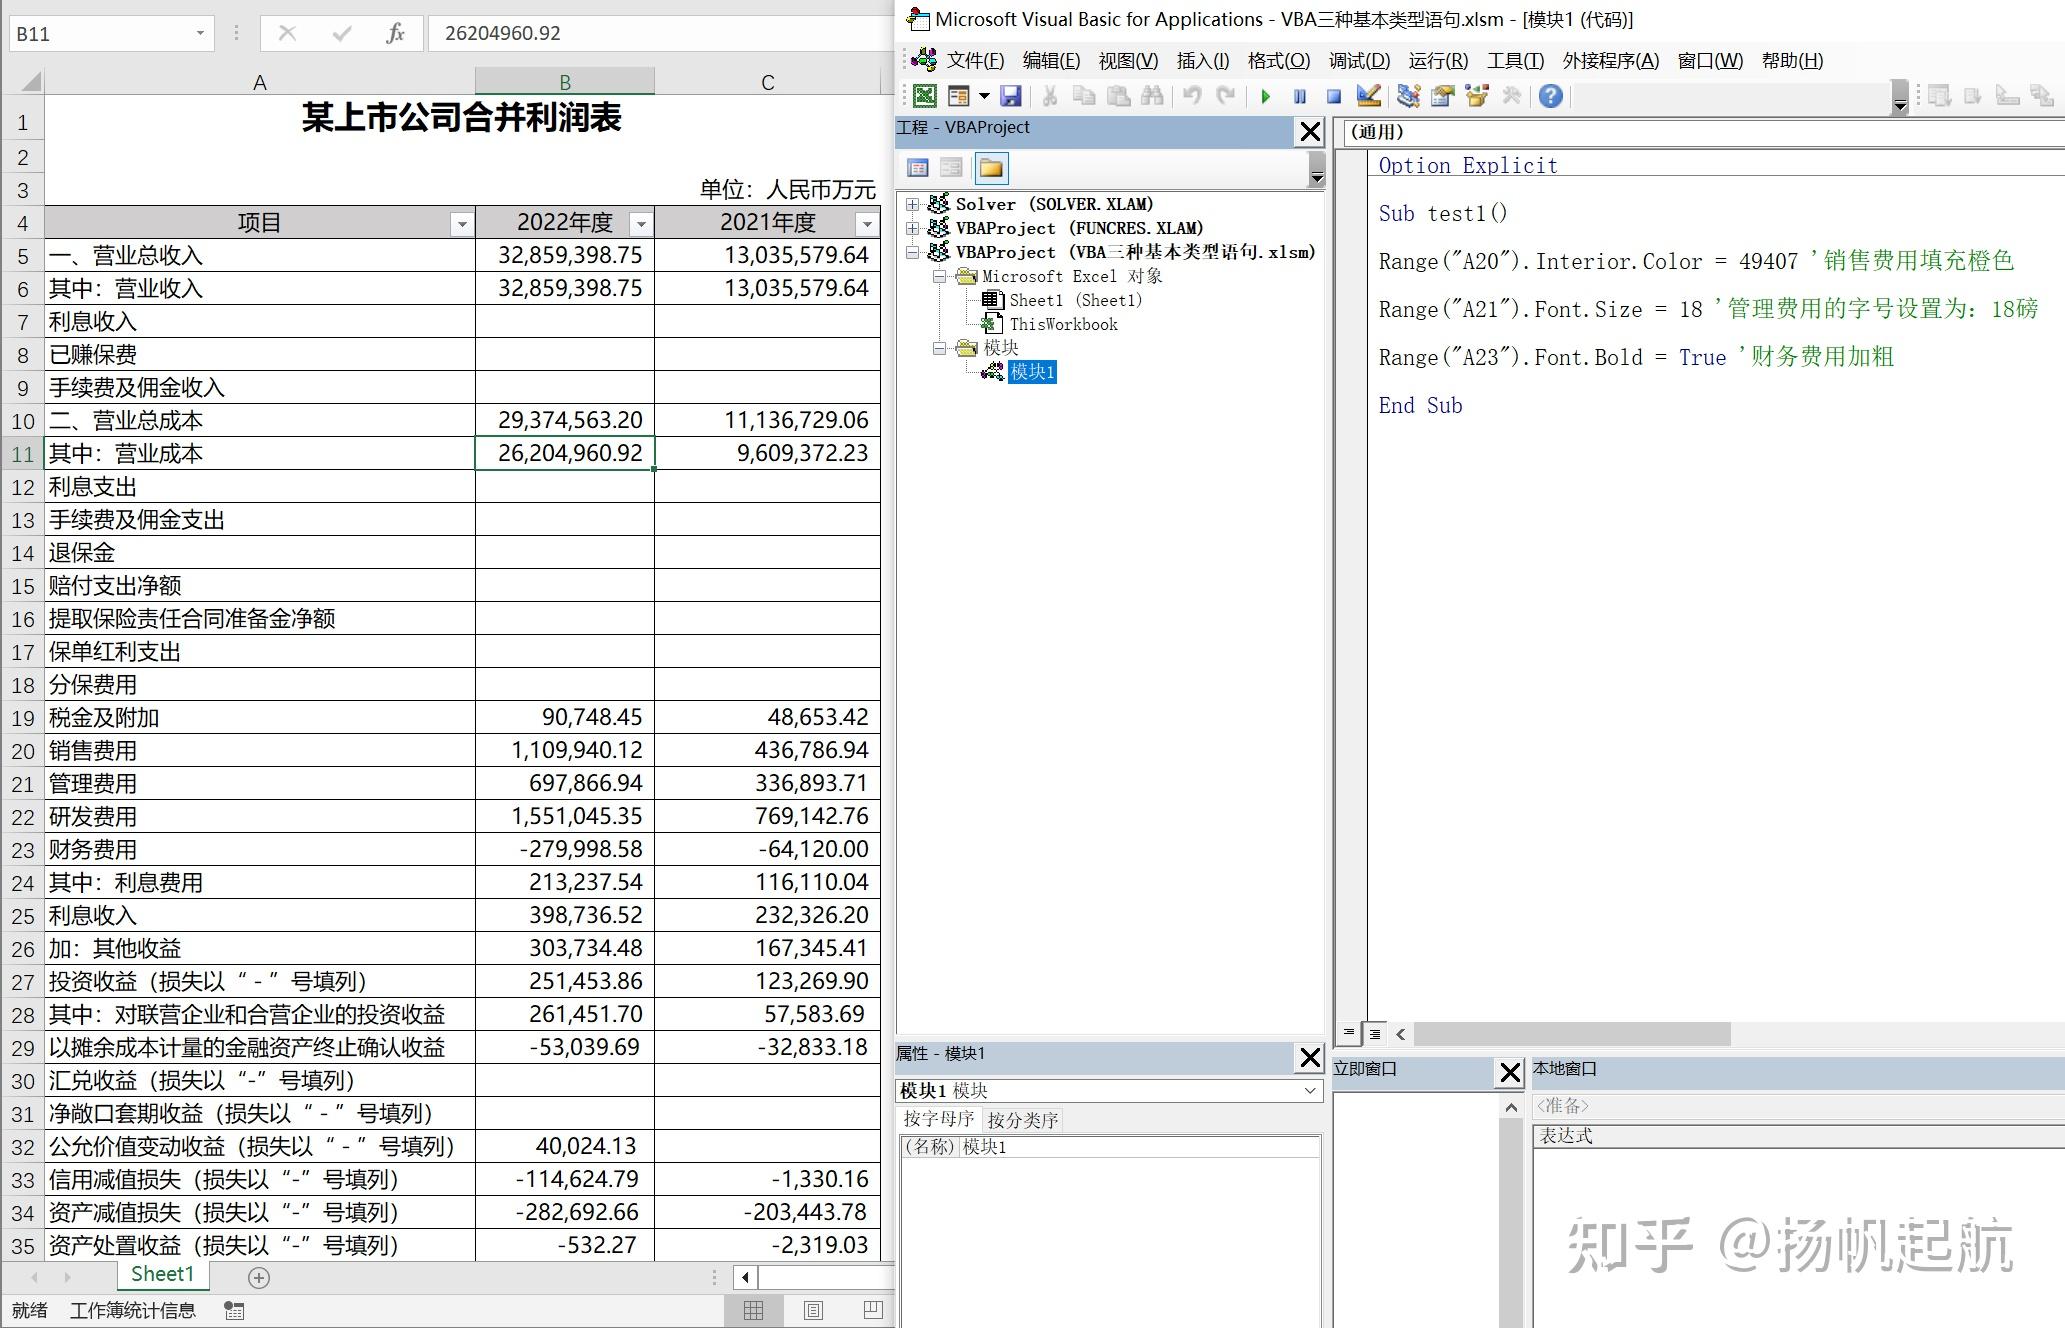Toggle Design Mode icon in VBA toolbar
The width and height of the screenshot is (2065, 1328).
(x=1368, y=96)
